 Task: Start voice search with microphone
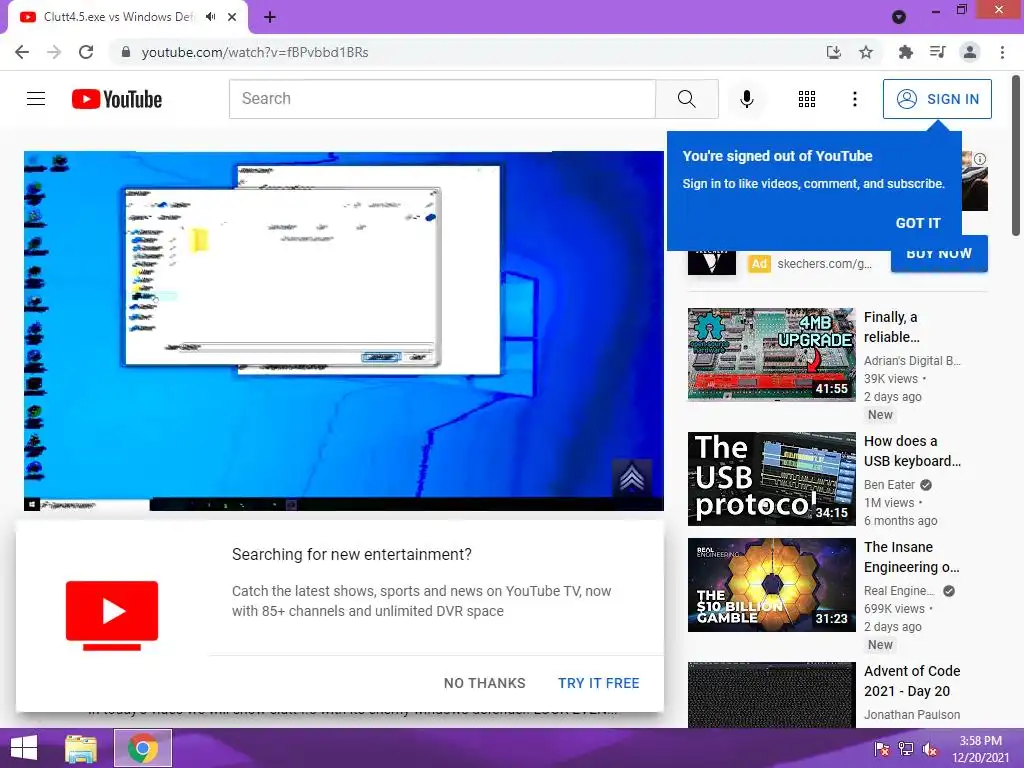click(x=746, y=99)
